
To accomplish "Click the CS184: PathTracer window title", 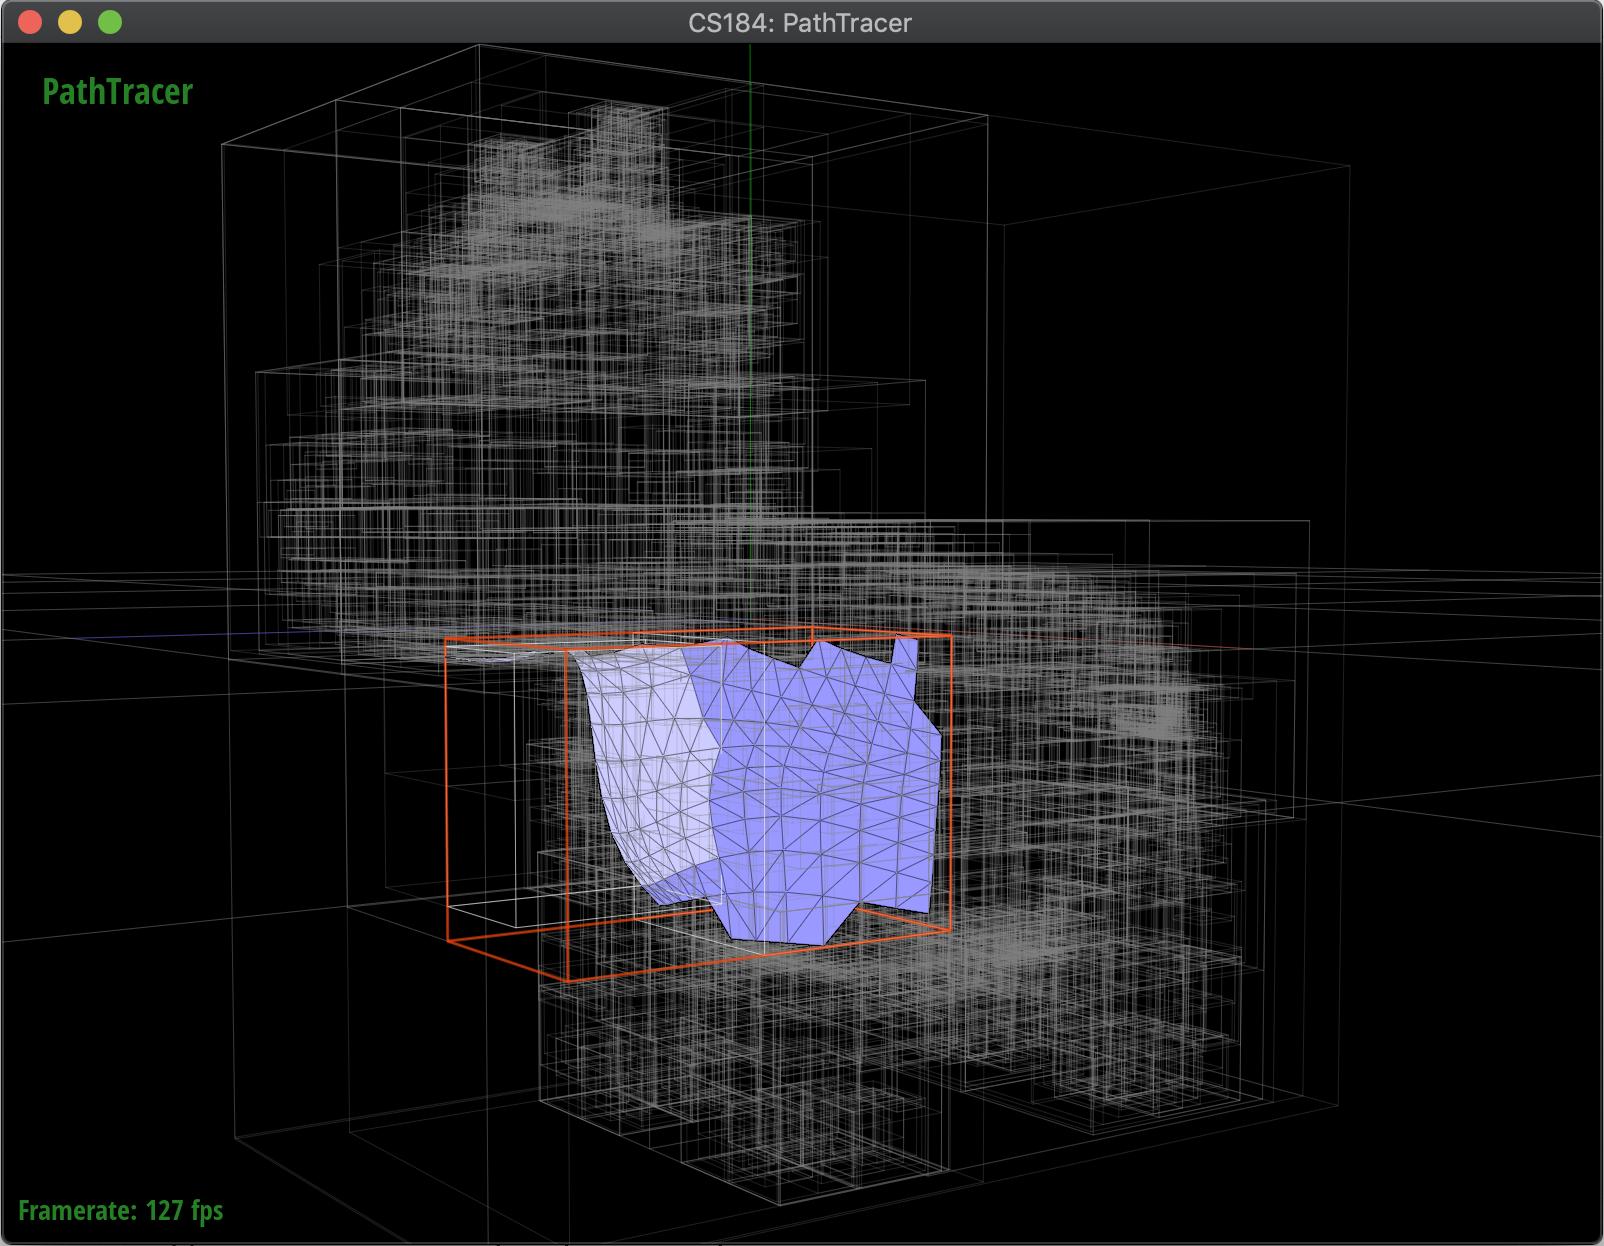I will 800,22.
